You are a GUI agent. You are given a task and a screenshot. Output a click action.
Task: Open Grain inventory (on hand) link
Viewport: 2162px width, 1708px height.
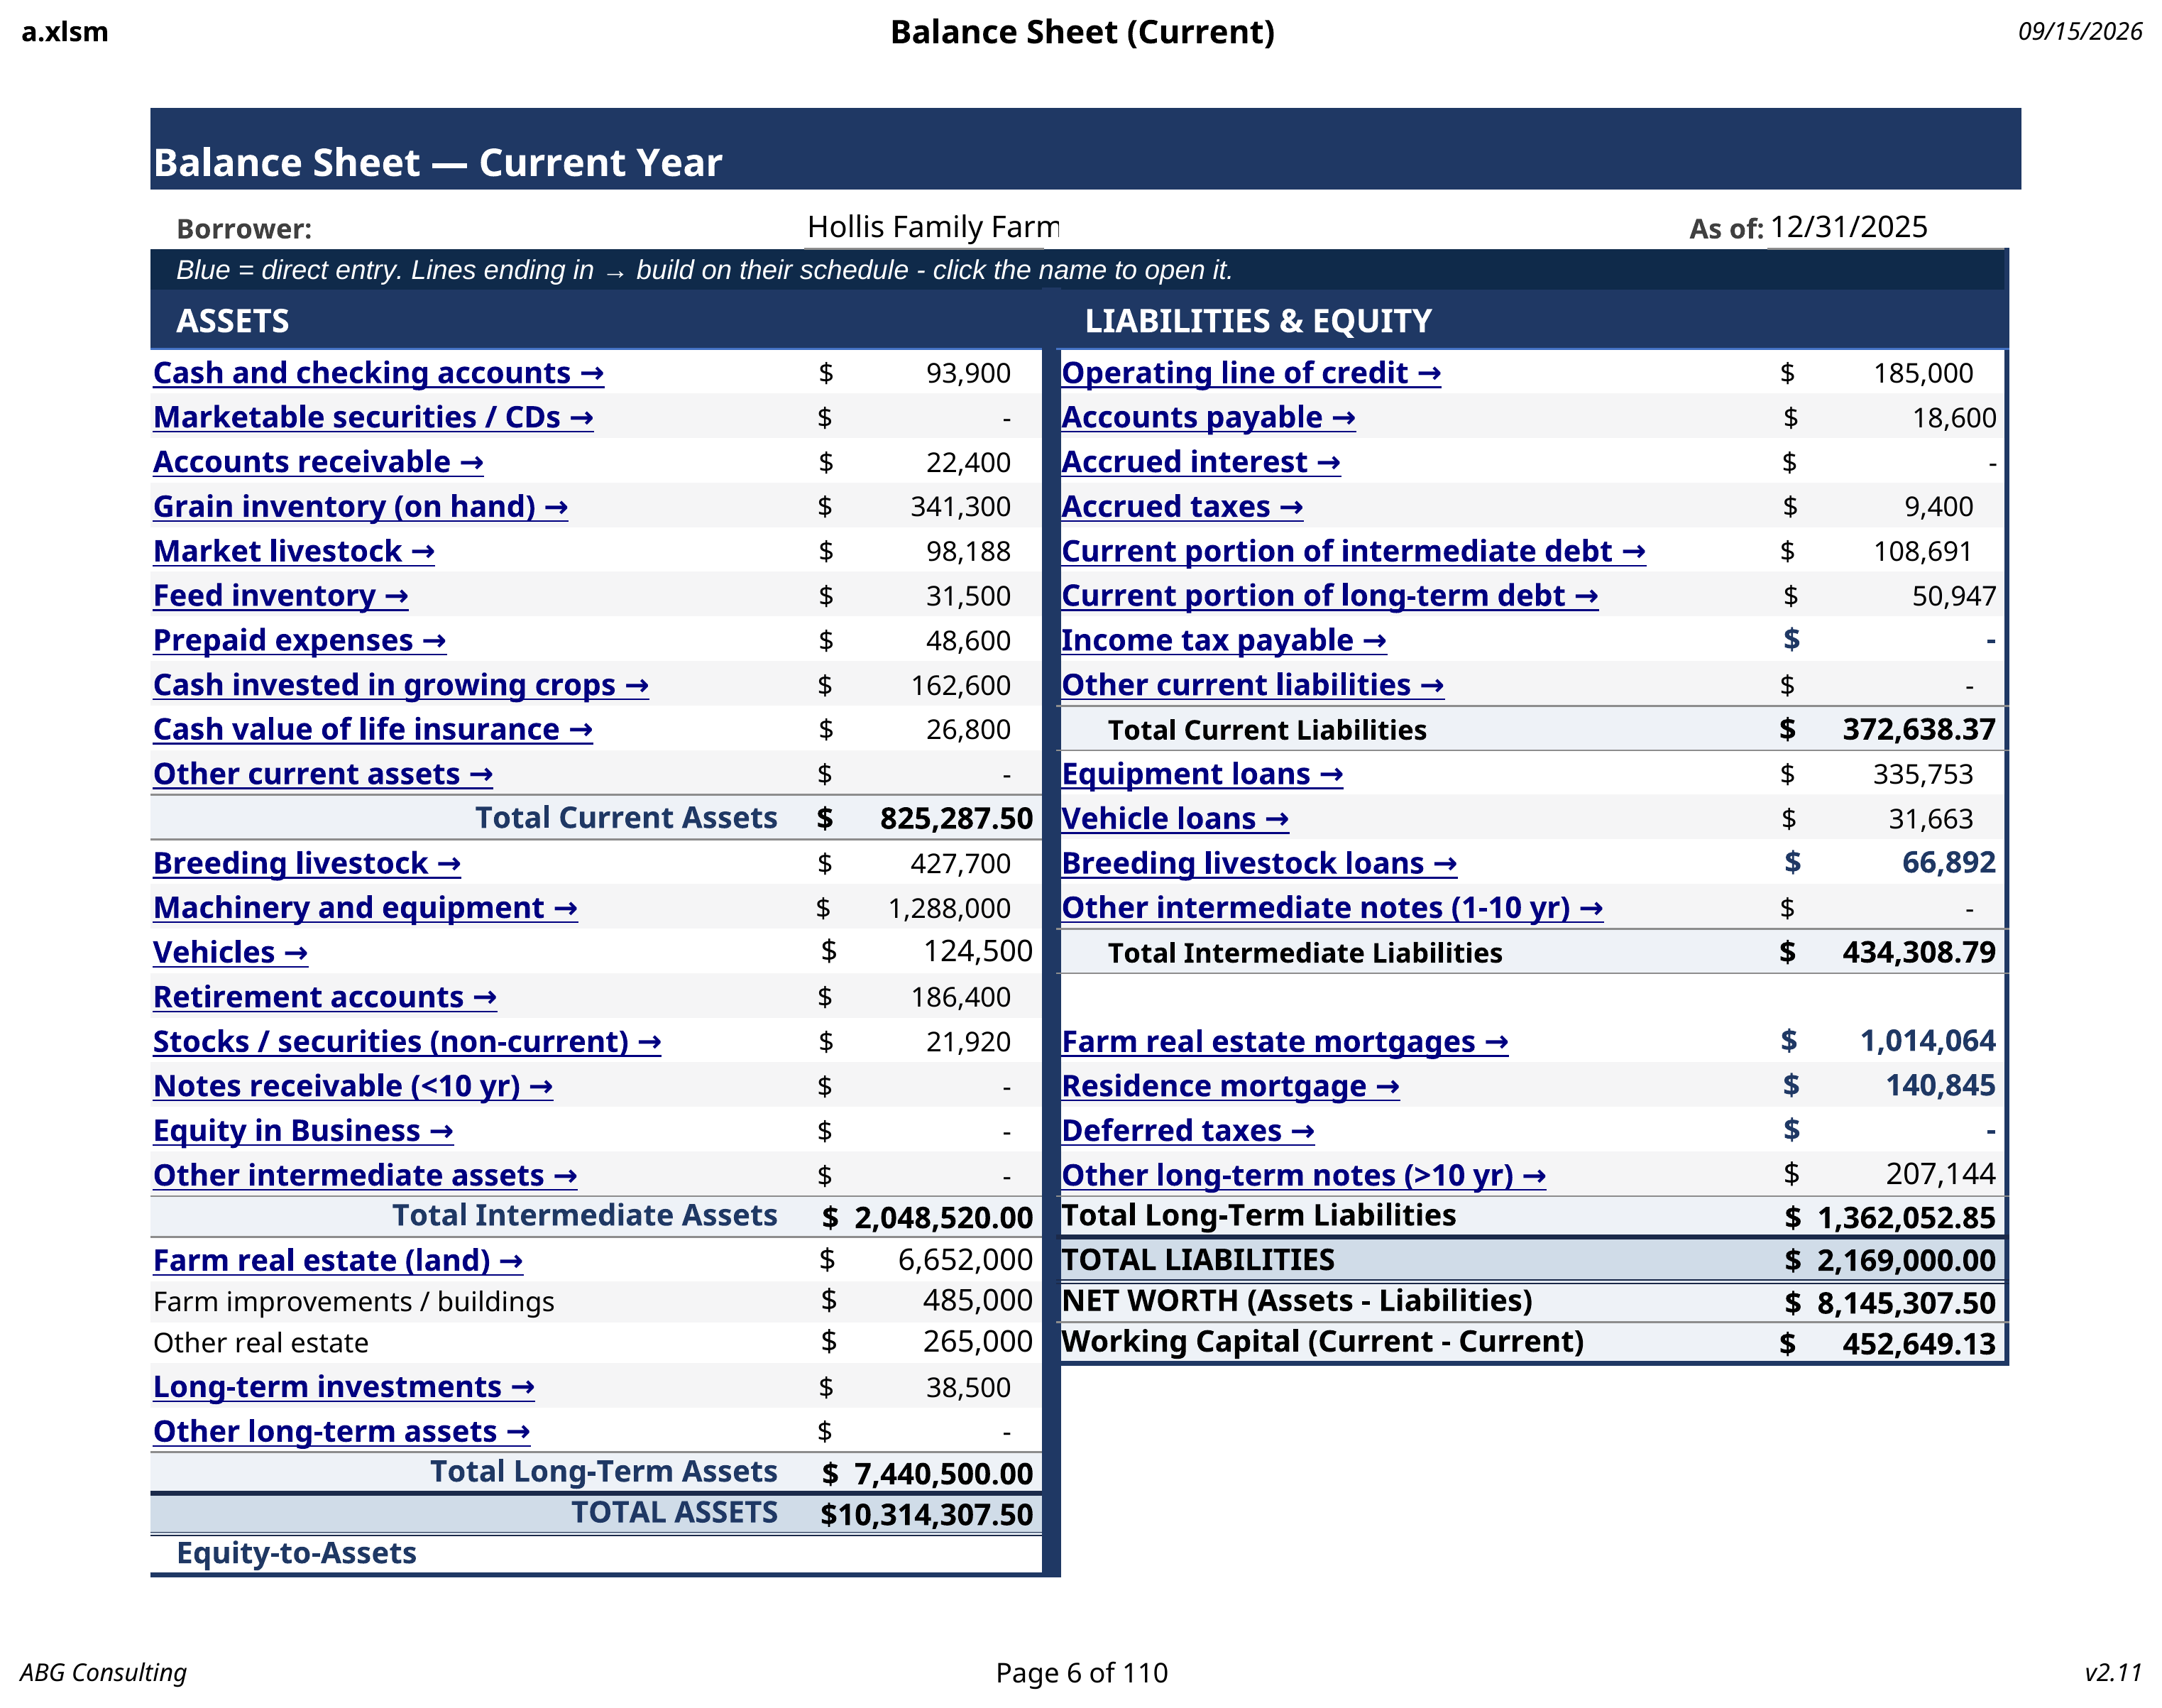tap(360, 507)
